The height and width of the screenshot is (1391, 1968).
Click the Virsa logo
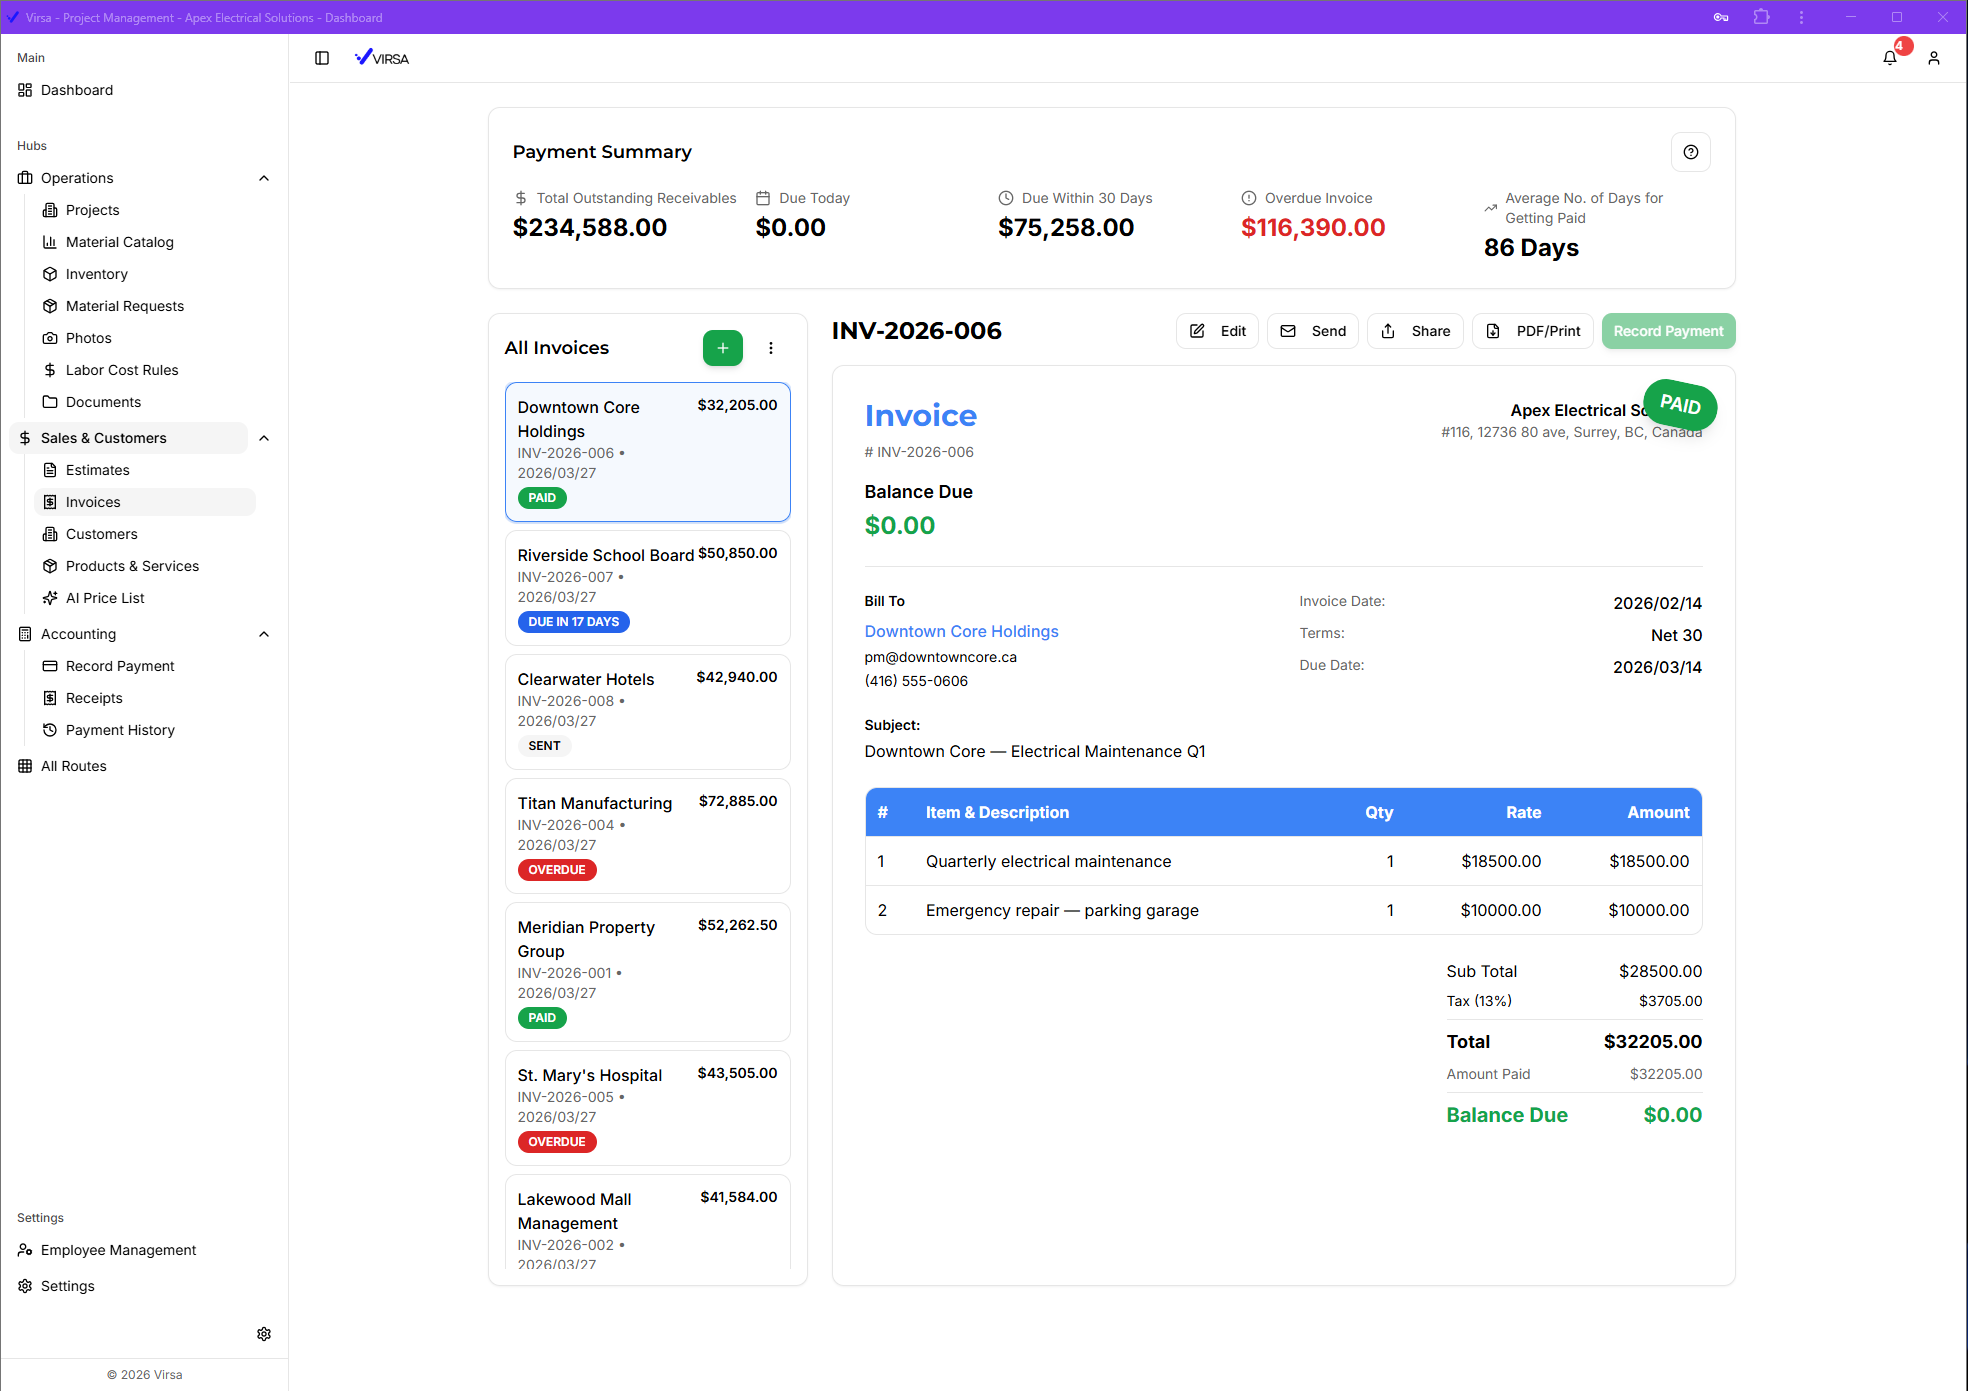pyautogui.click(x=382, y=58)
